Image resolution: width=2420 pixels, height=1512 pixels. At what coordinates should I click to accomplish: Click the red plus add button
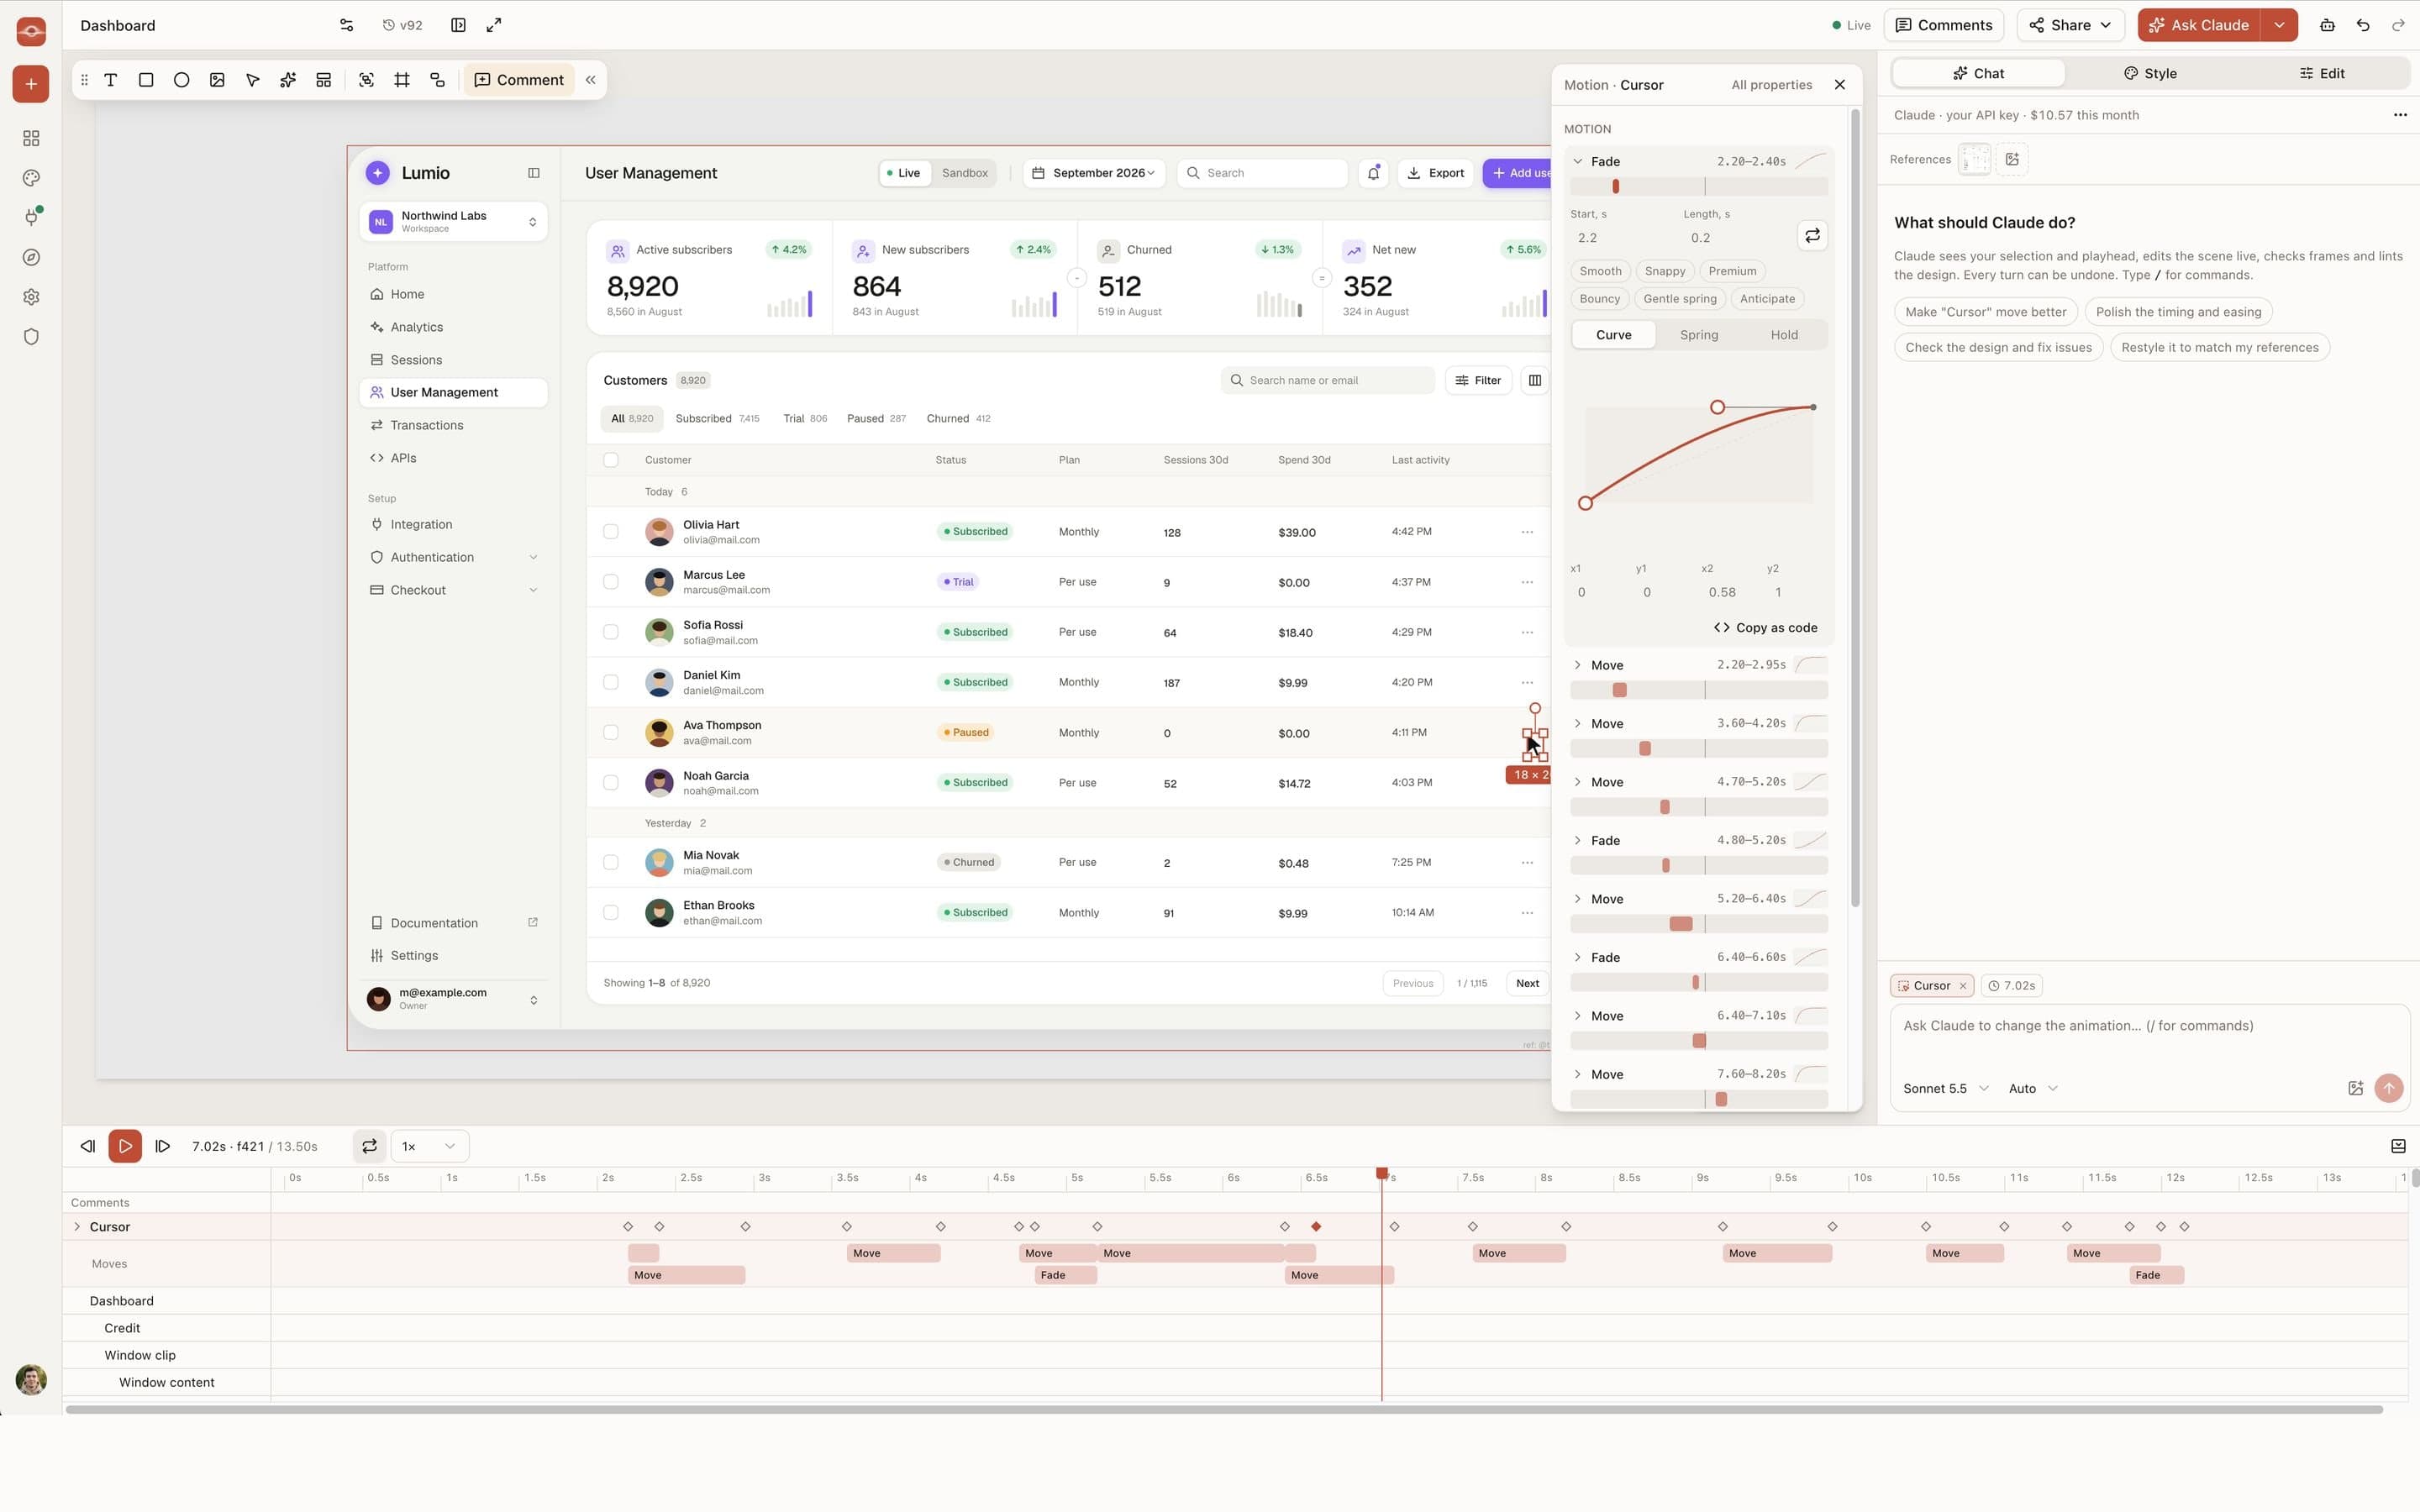click(31, 84)
